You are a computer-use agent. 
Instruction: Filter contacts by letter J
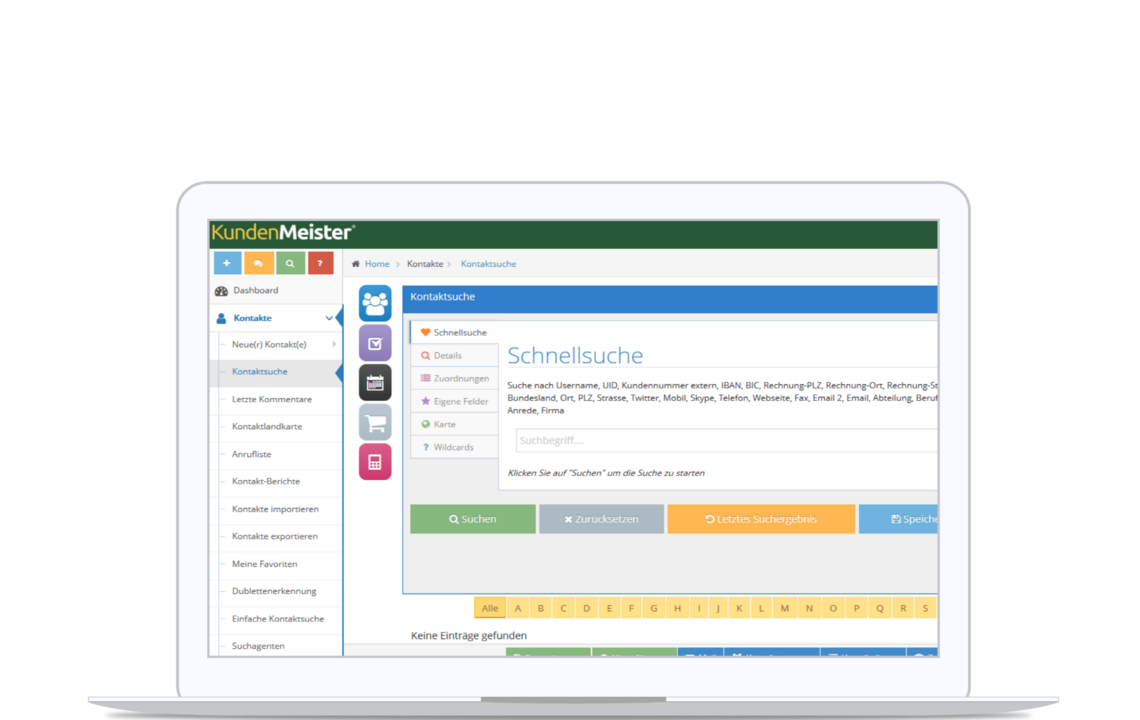718,608
